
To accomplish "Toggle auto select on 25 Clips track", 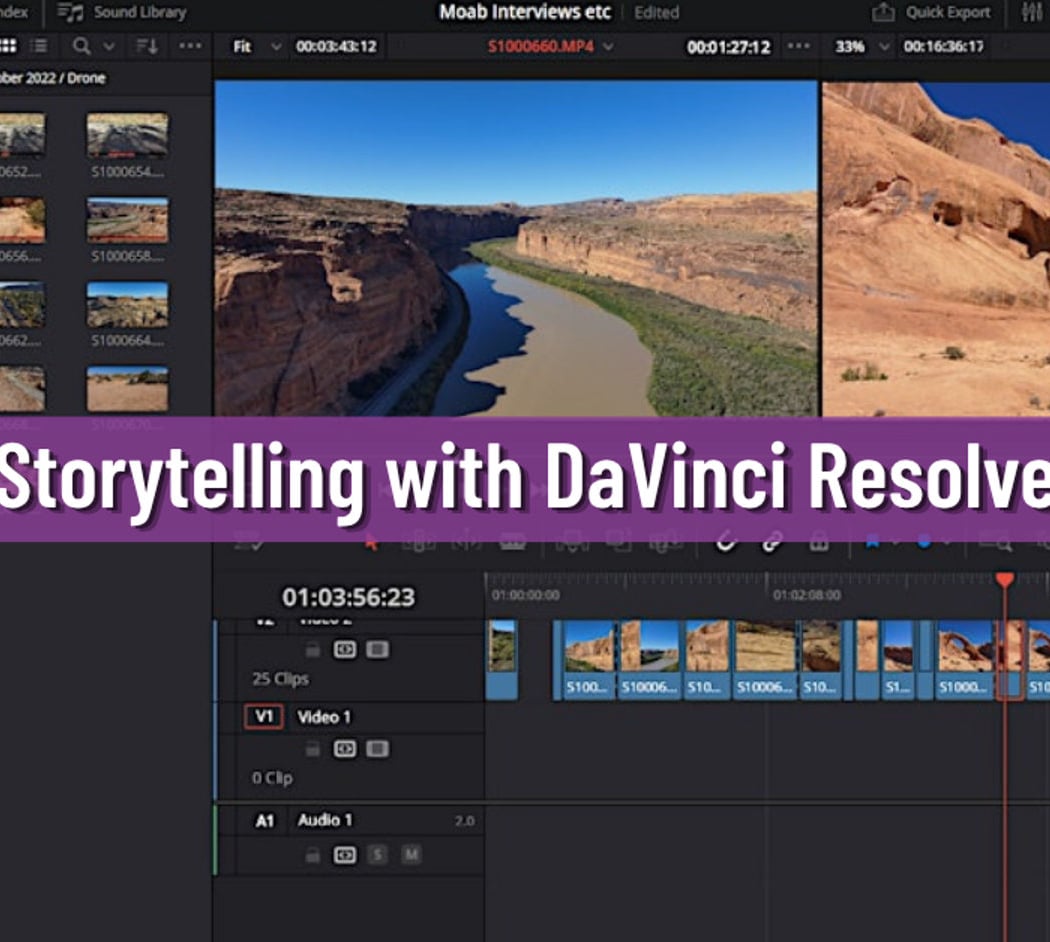I will tap(345, 649).
